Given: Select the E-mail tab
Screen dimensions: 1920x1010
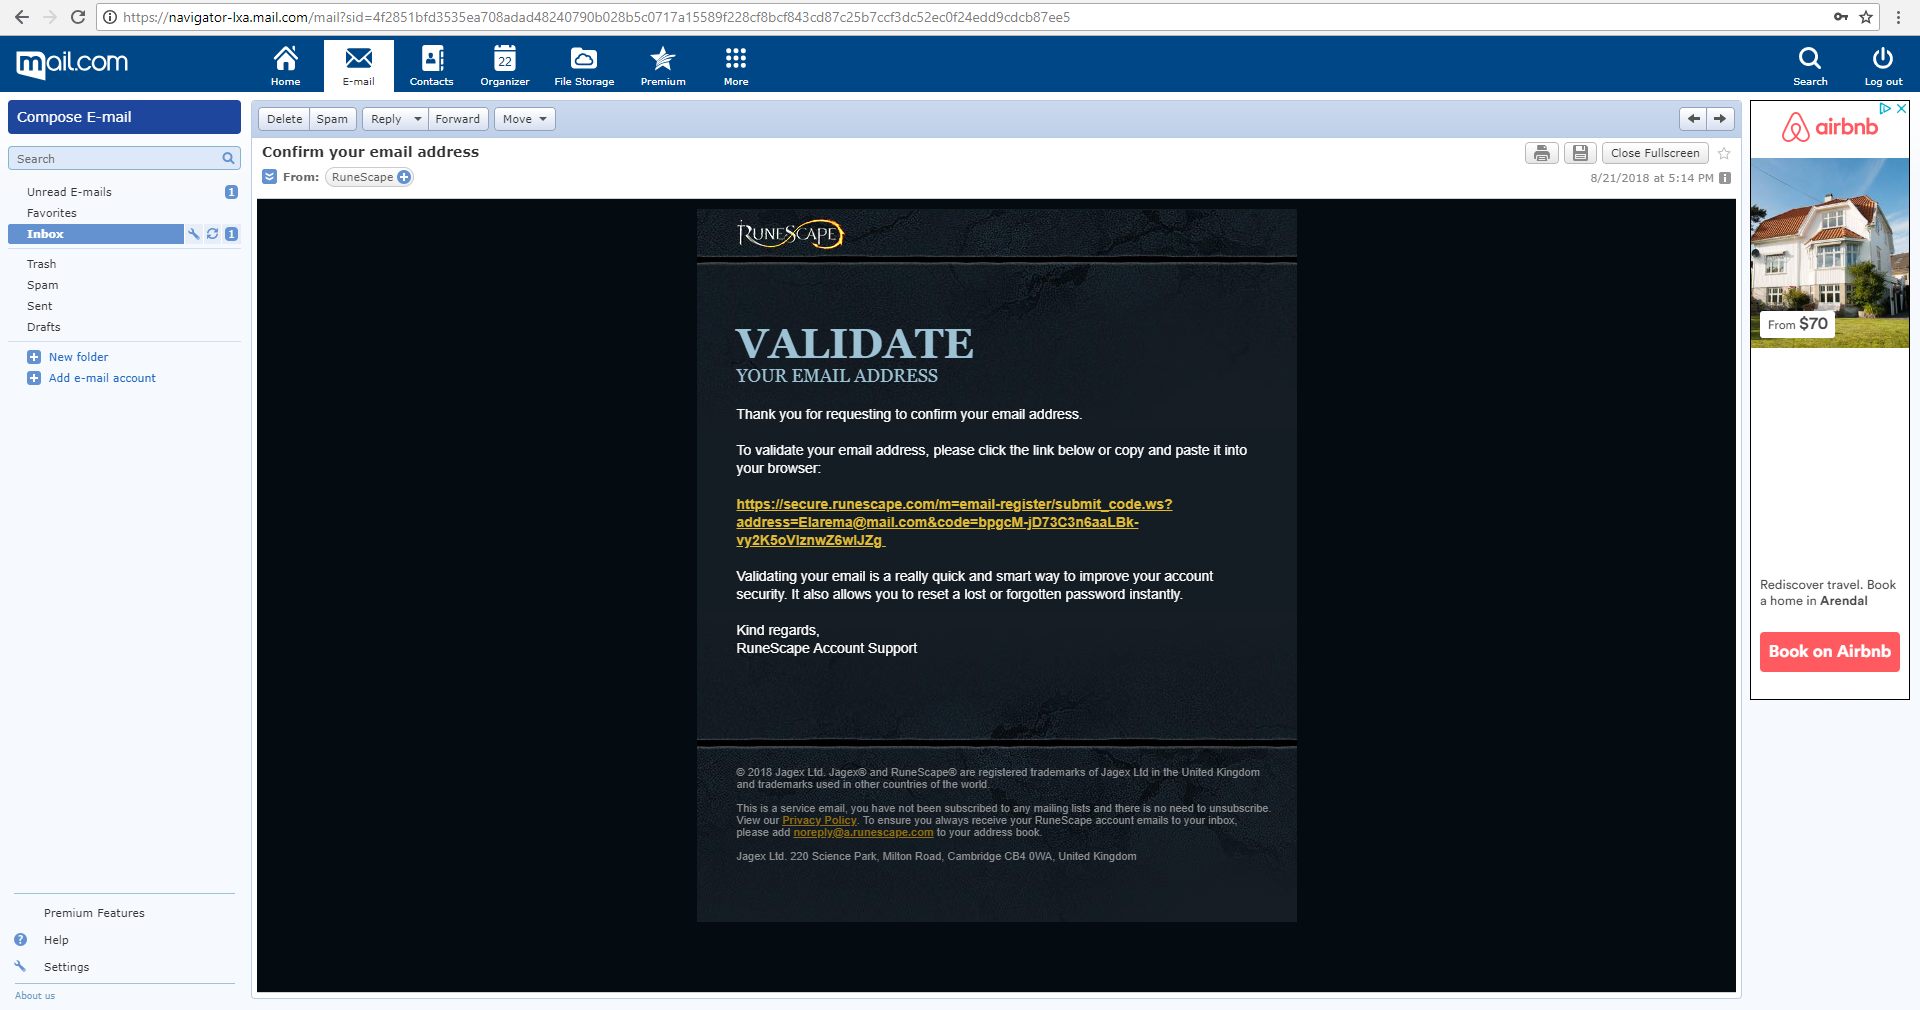Looking at the screenshot, I should click(x=358, y=66).
